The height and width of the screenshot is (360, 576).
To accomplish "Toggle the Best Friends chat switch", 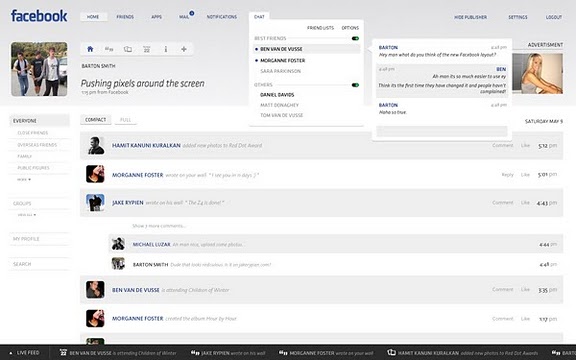I will (x=355, y=38).
